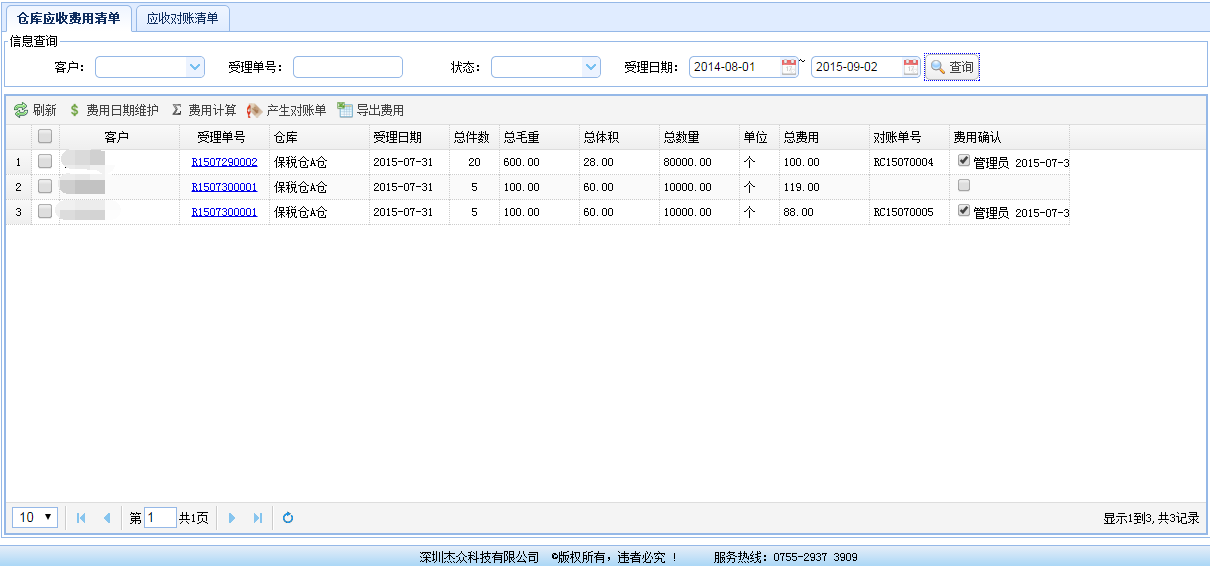The width and height of the screenshot is (1210, 566).
Task: Open order link R1507290002
Action: [224, 162]
